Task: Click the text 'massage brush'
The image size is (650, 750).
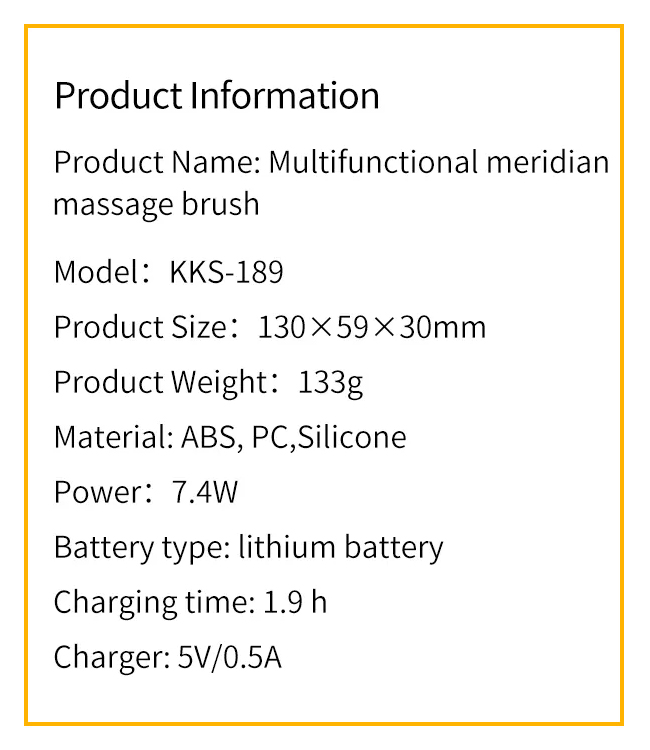Action: (156, 204)
